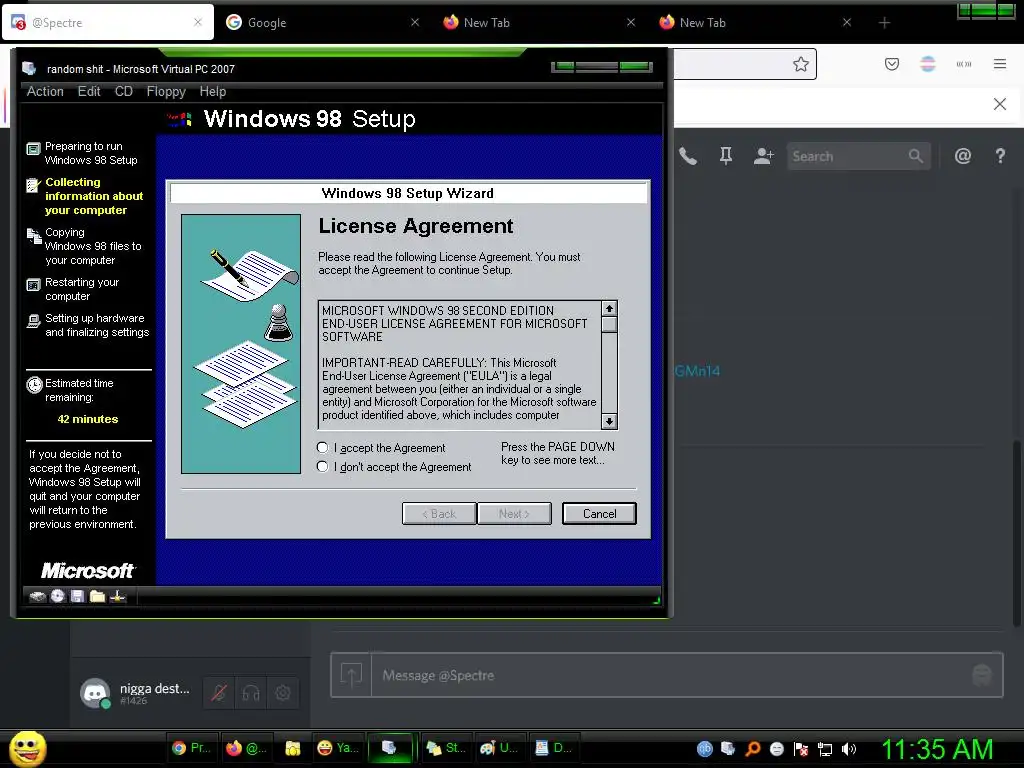
Task: Click the orange magnifier tray icon
Action: point(752,749)
